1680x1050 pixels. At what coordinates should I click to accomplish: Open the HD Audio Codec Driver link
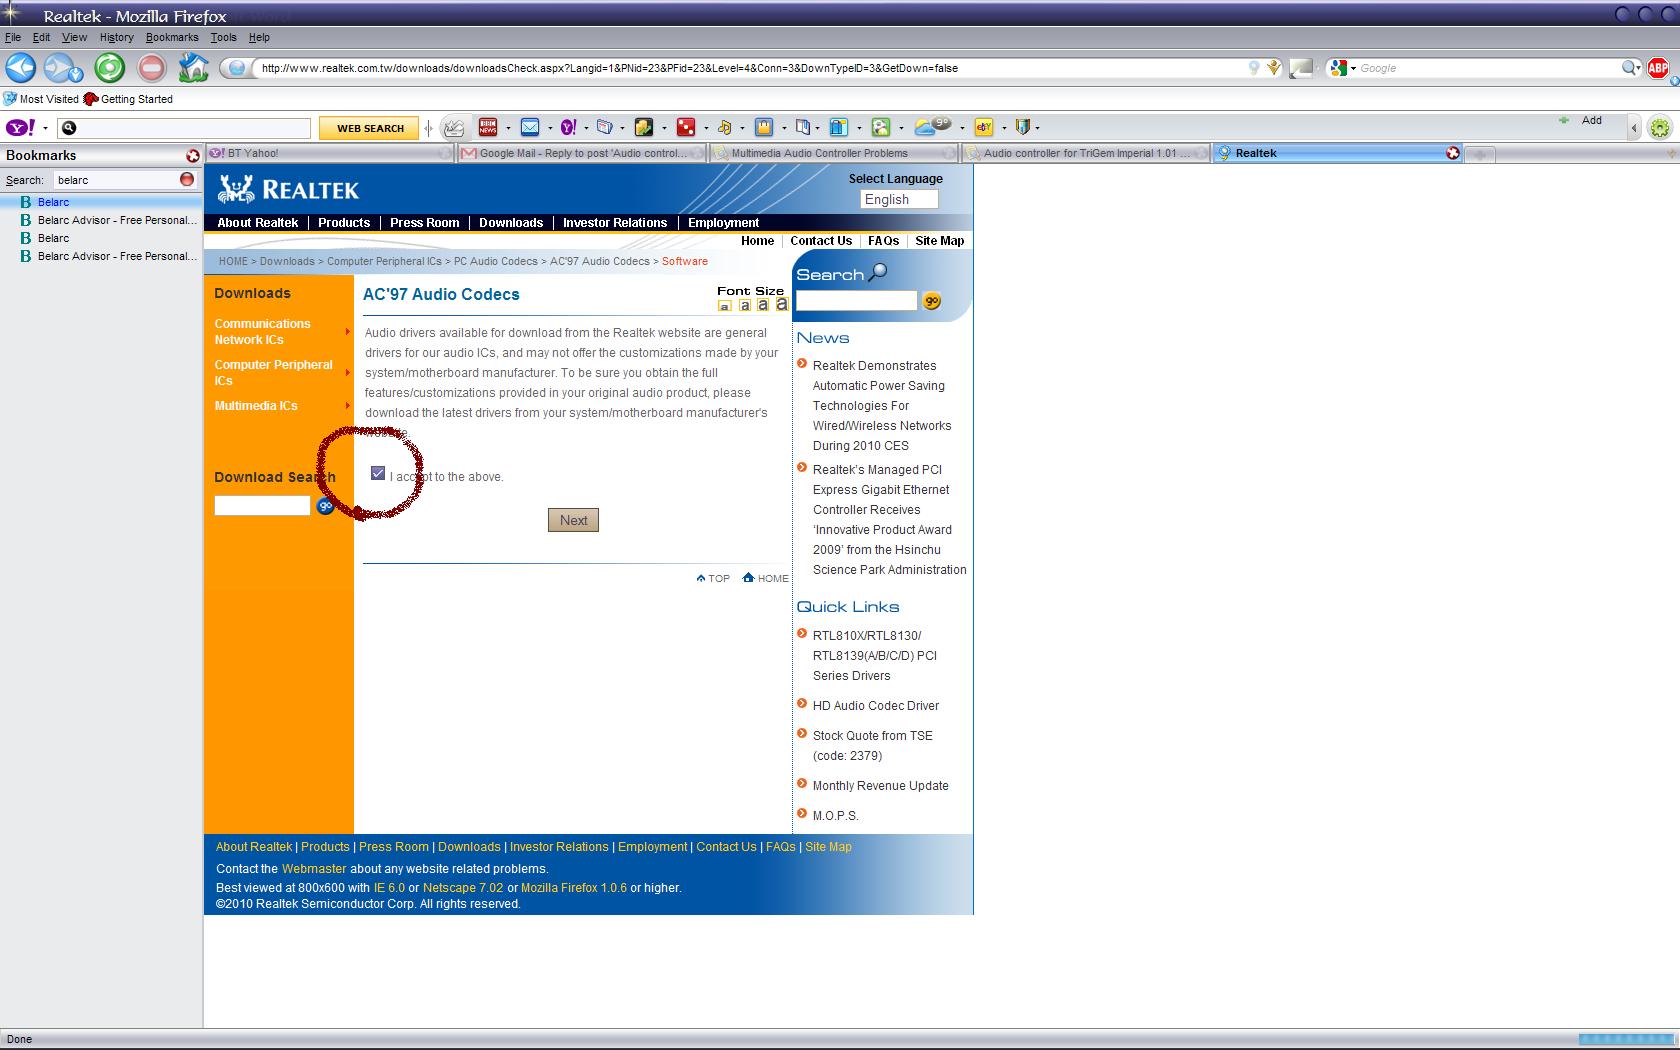point(875,706)
